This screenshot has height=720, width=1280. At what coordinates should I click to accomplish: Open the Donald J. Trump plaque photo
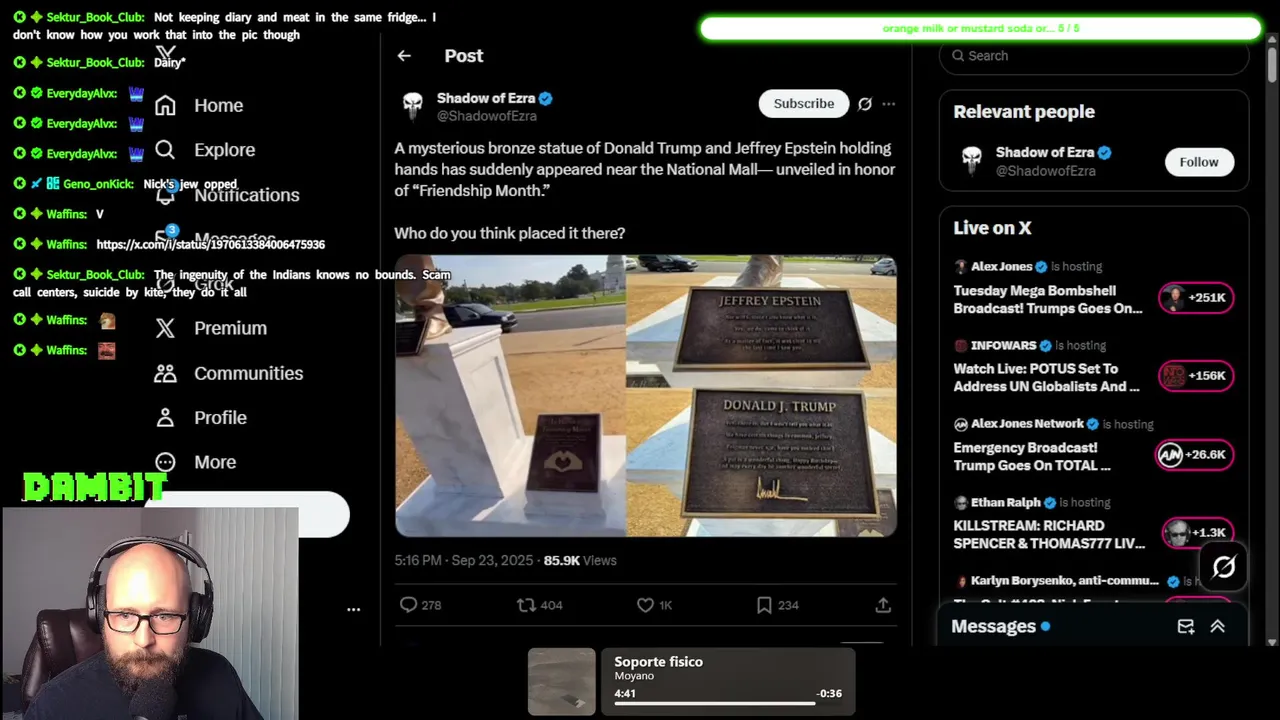click(762, 462)
